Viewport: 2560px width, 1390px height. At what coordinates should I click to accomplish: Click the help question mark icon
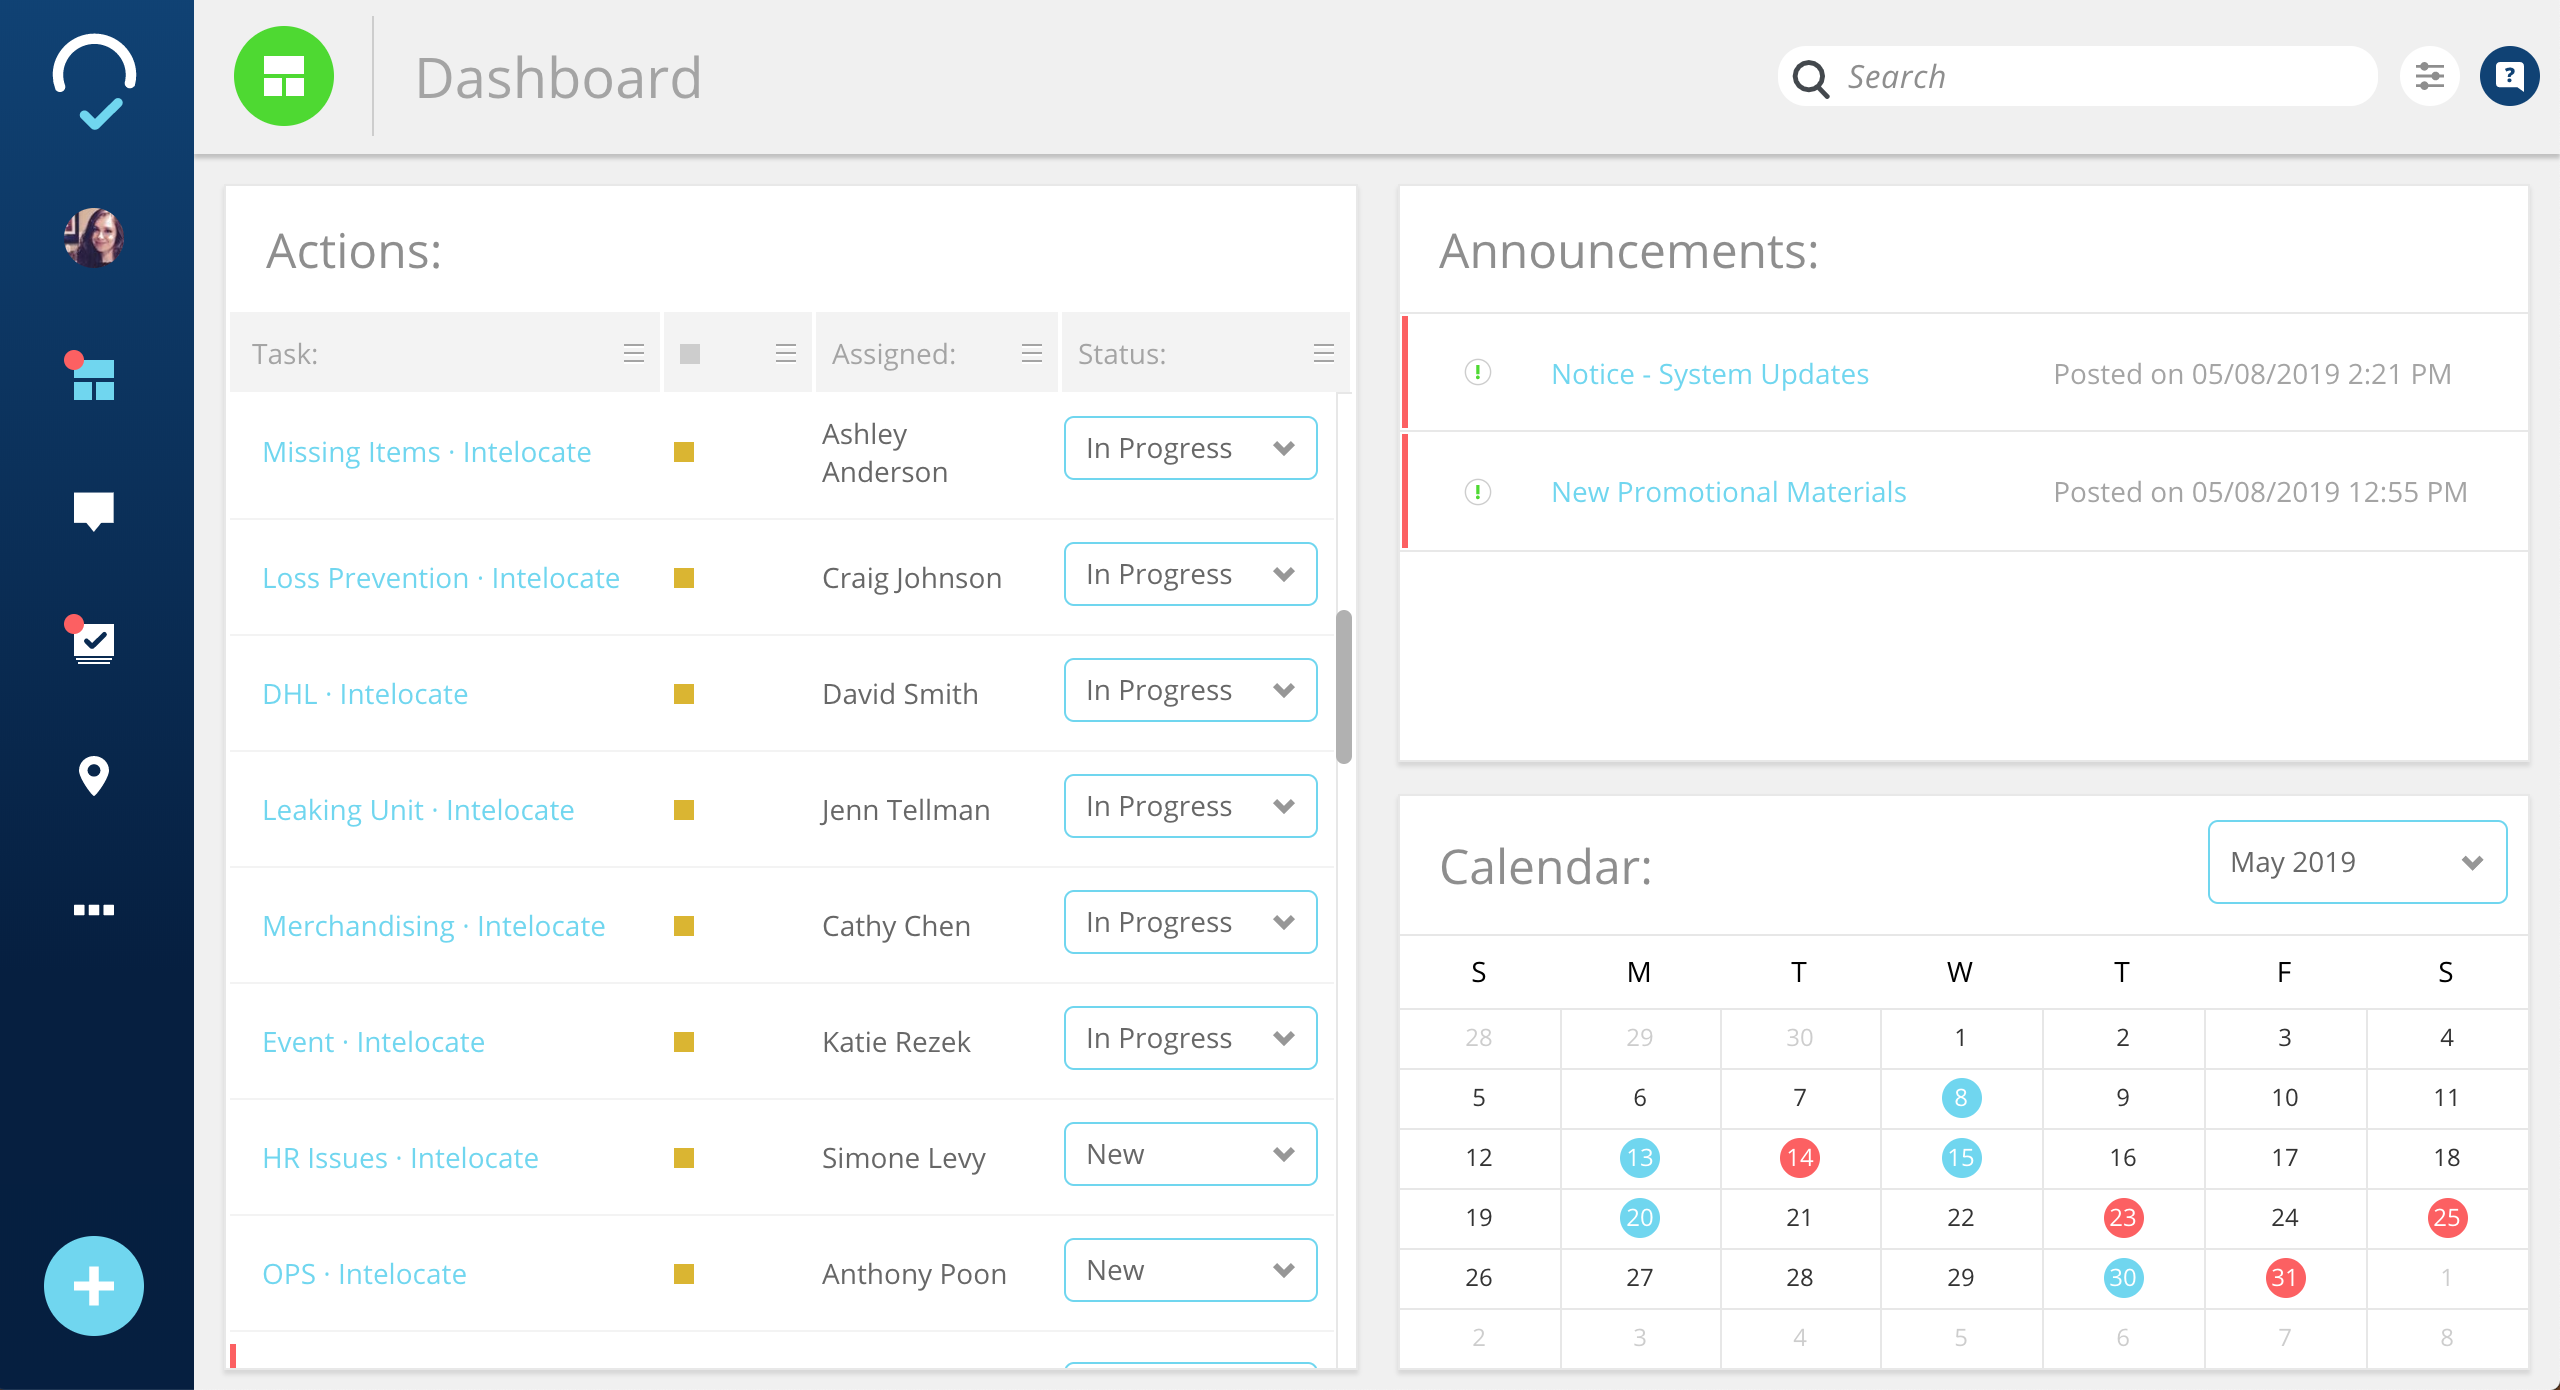pos(2509,76)
